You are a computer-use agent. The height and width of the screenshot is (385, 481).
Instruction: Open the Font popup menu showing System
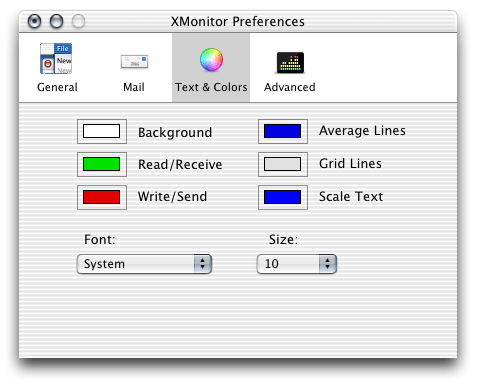[144, 264]
